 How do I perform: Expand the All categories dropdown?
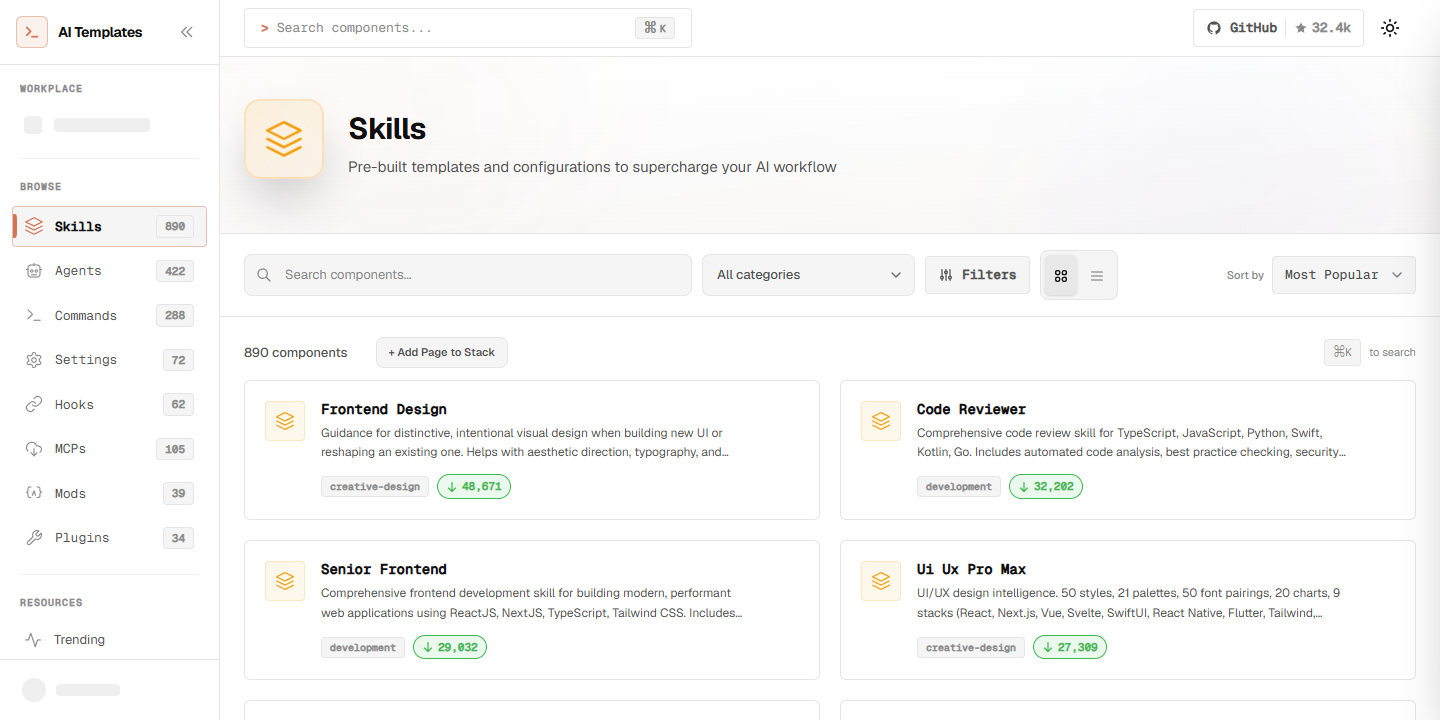click(x=808, y=275)
